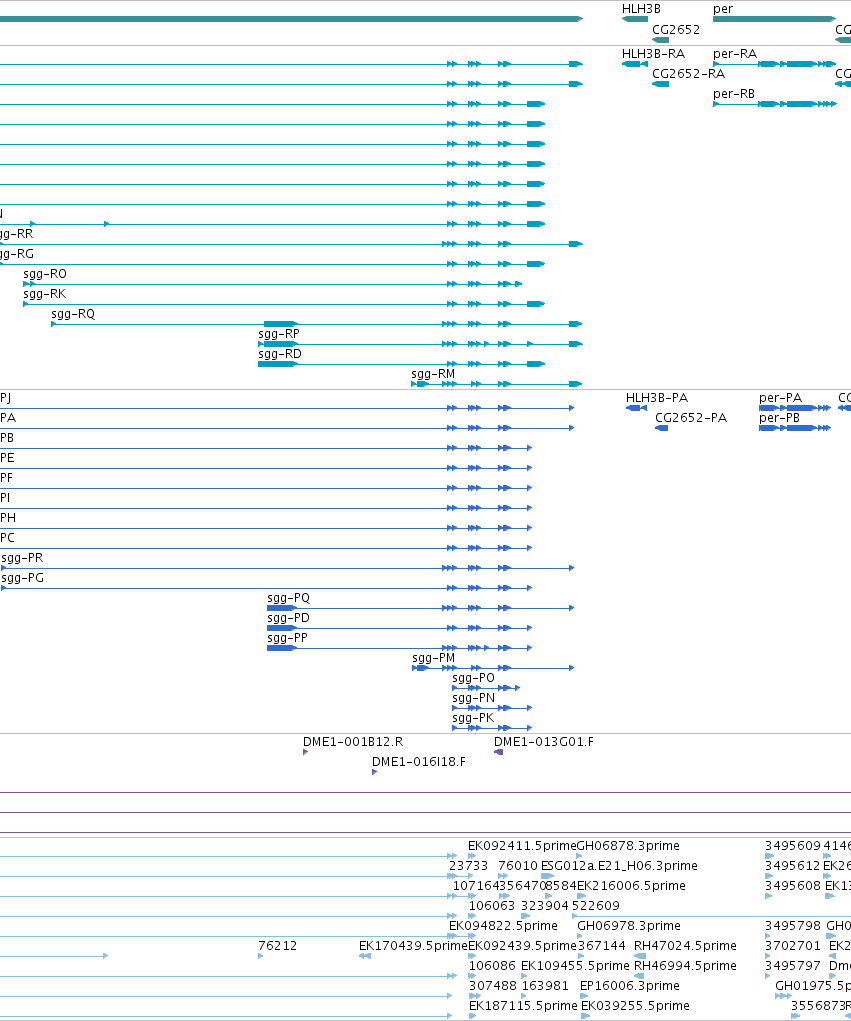
Task: Select the 522609 feature label
Action: (596, 906)
